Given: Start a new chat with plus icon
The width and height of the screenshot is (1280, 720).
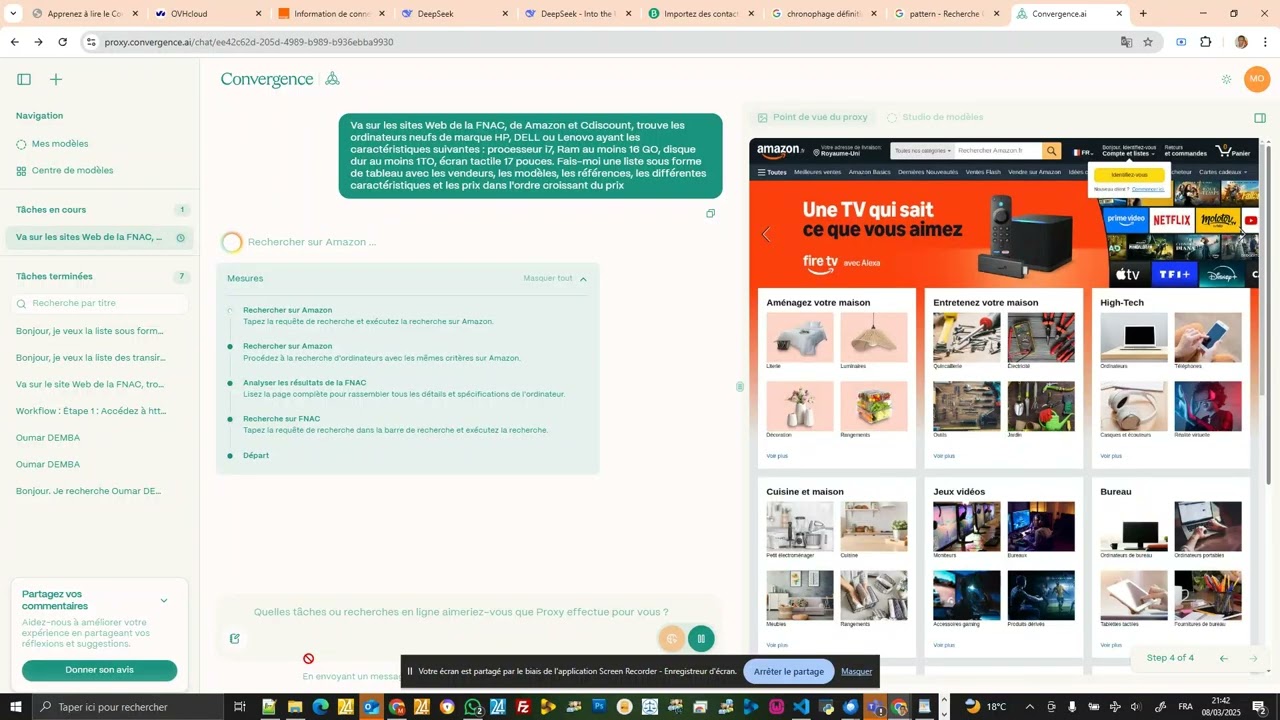Looking at the screenshot, I should pos(56,79).
